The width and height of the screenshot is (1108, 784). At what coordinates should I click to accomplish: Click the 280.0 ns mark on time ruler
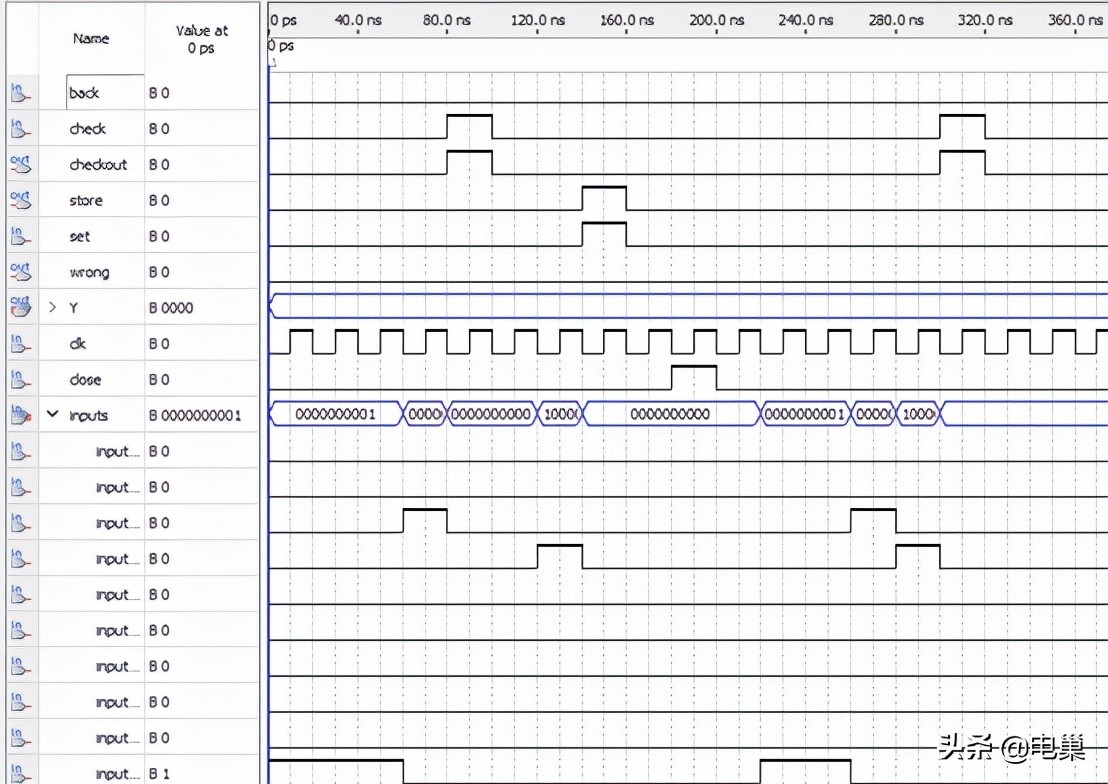point(896,20)
